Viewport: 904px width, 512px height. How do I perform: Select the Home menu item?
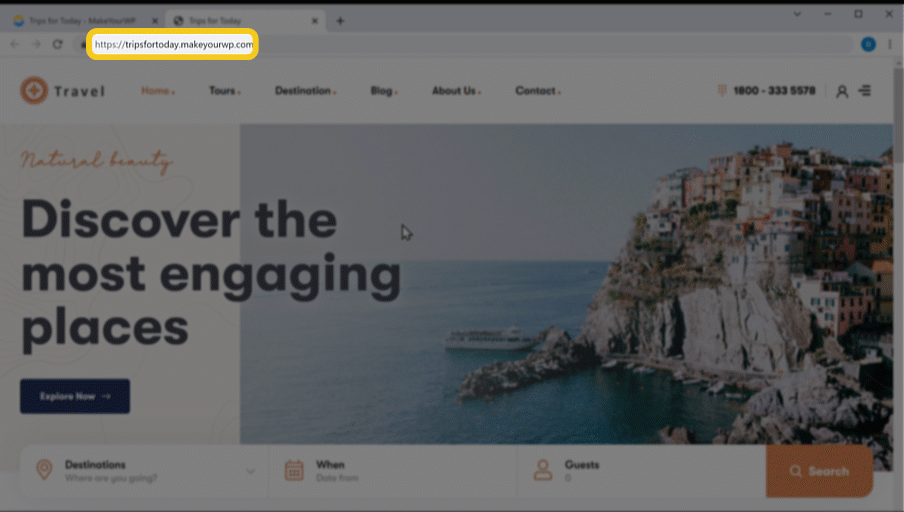click(157, 91)
